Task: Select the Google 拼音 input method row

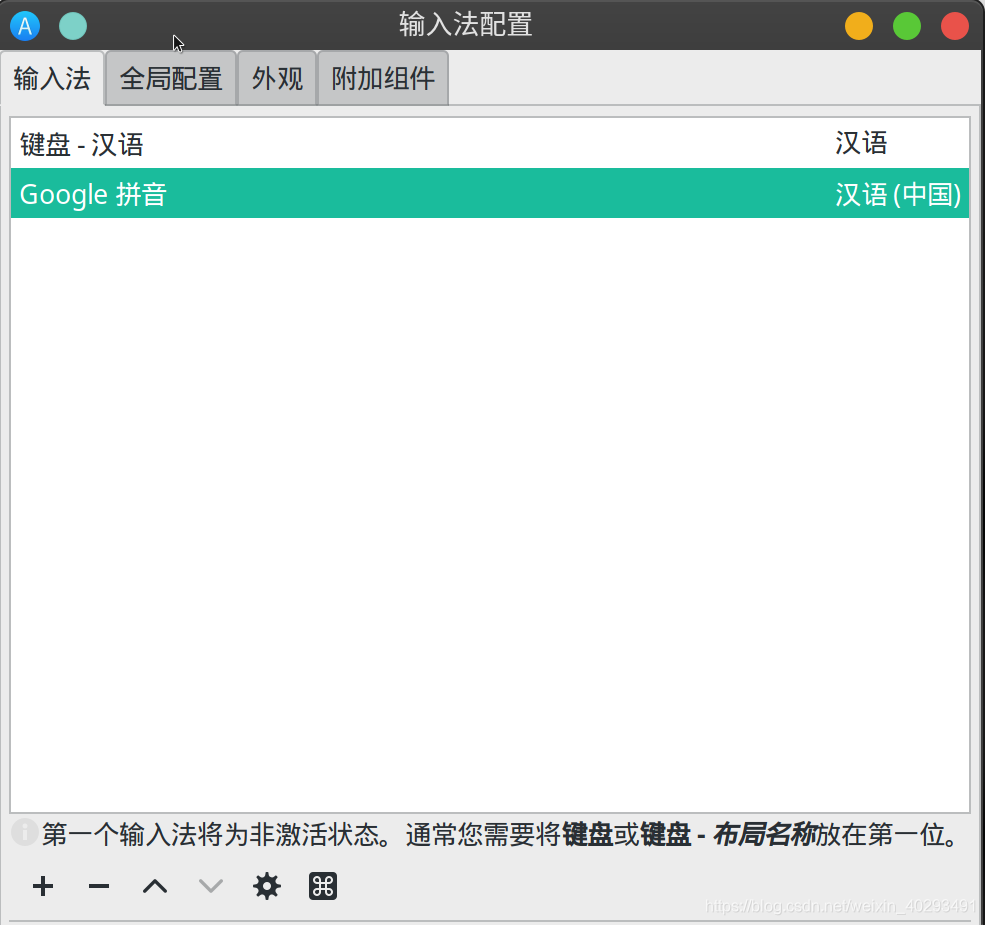Action: pyautogui.click(x=490, y=194)
